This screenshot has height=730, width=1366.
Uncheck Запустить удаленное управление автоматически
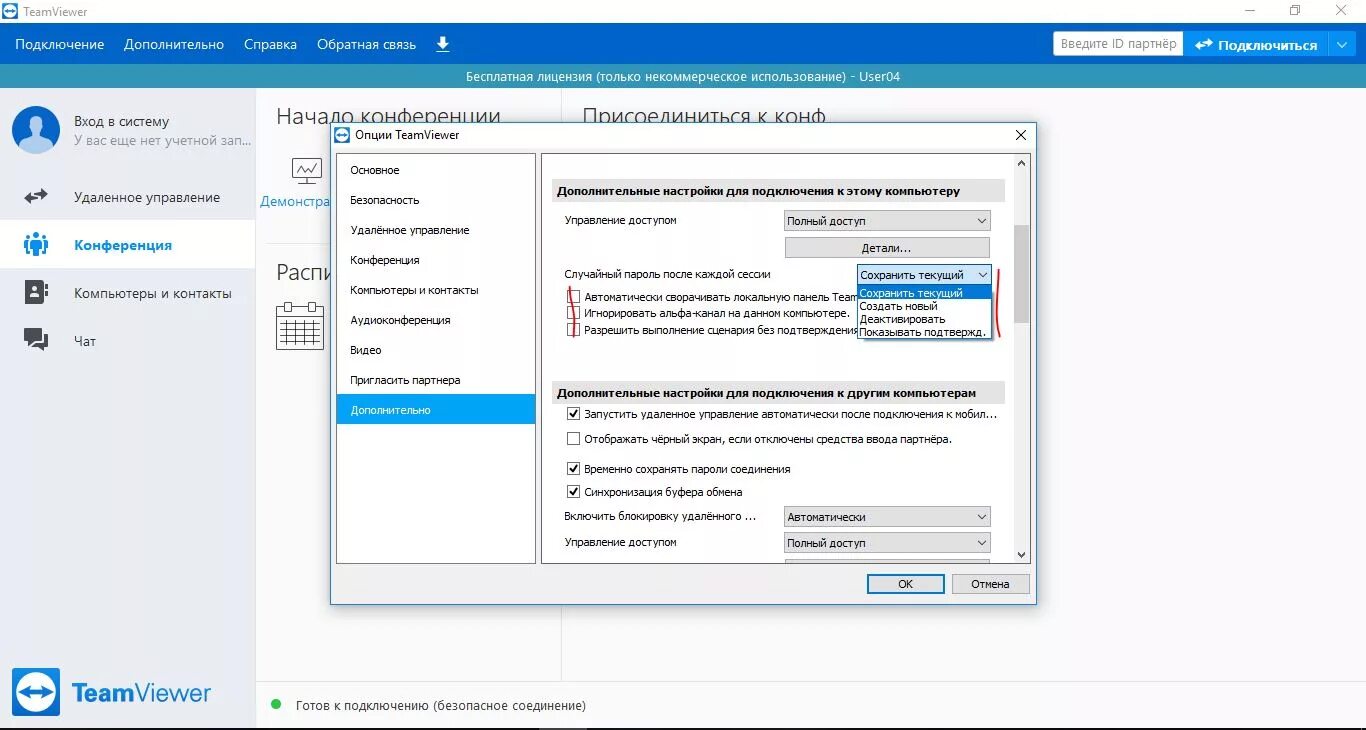click(574, 414)
